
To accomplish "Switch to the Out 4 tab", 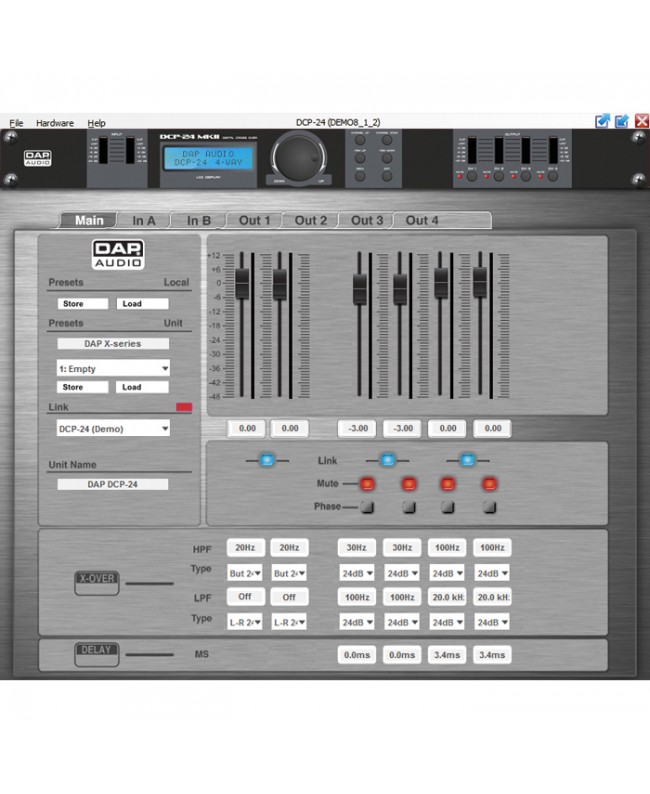I will click(422, 220).
